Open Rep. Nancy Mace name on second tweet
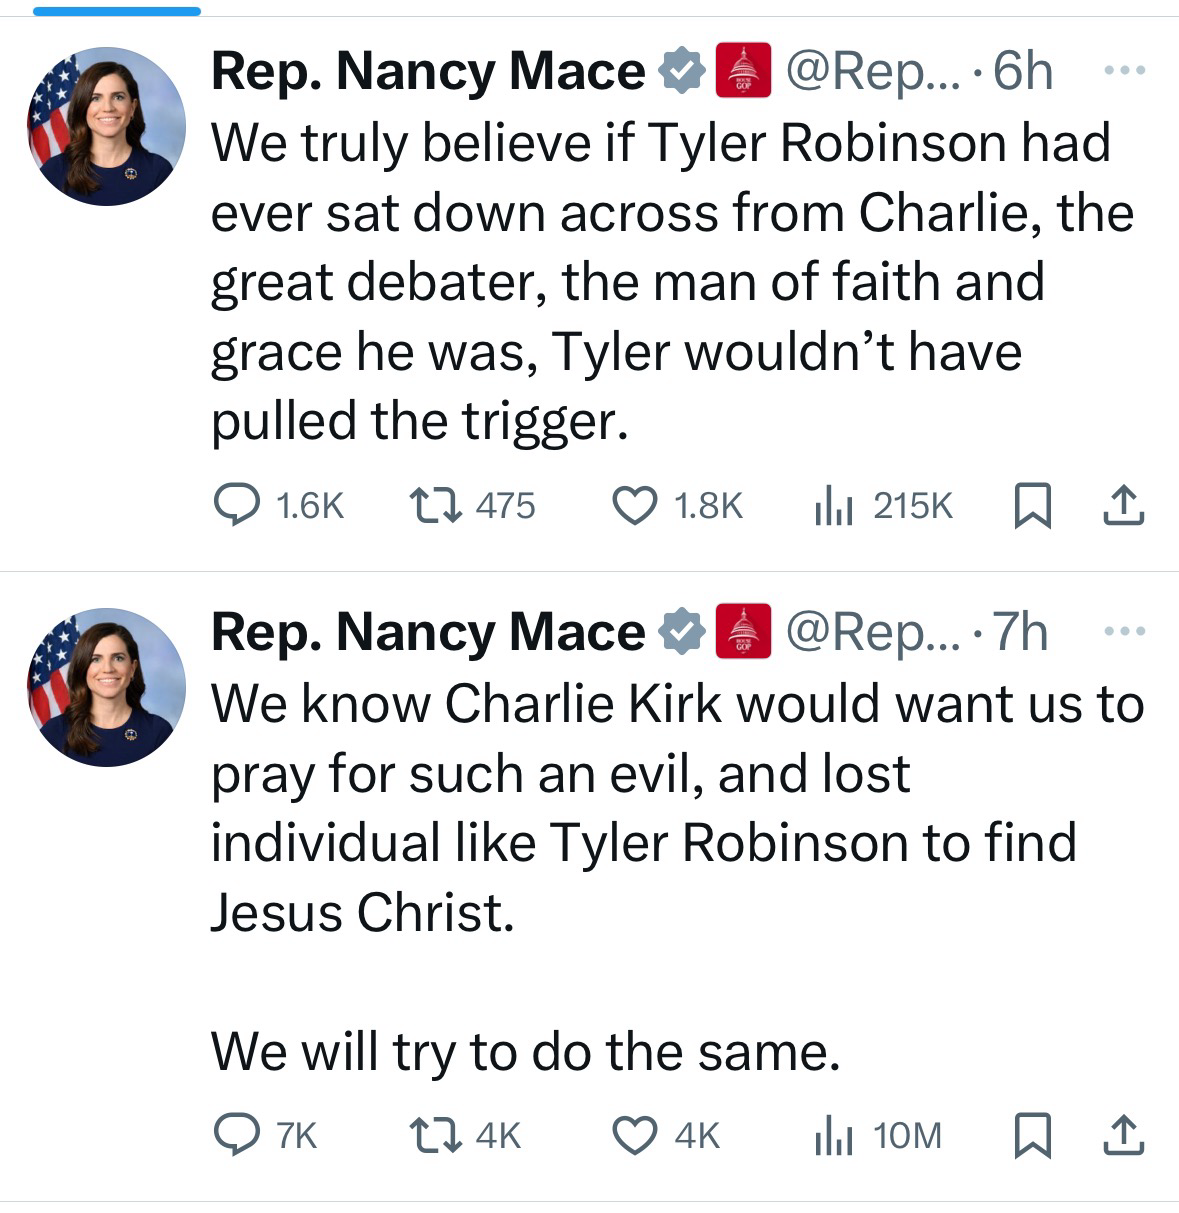Image resolution: width=1179 pixels, height=1213 pixels. pos(427,632)
